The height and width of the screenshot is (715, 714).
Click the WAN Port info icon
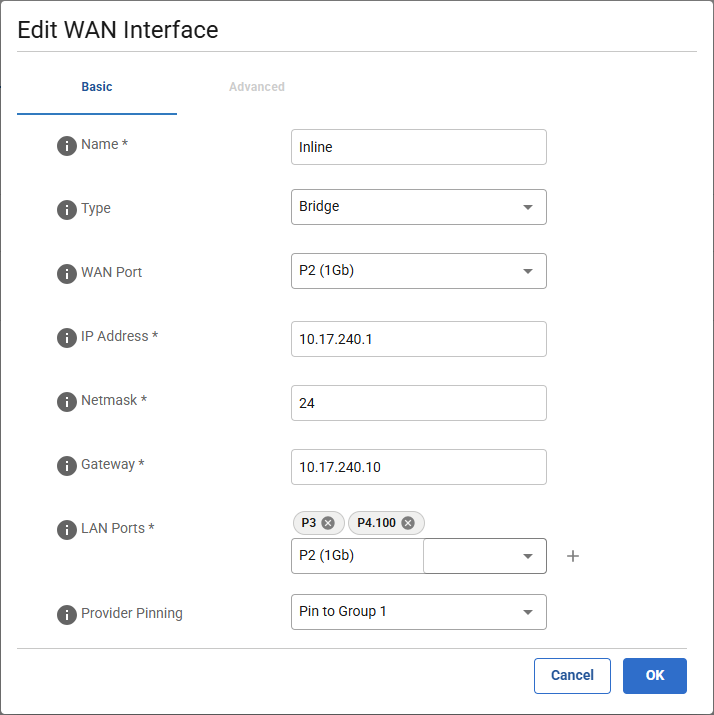click(67, 274)
